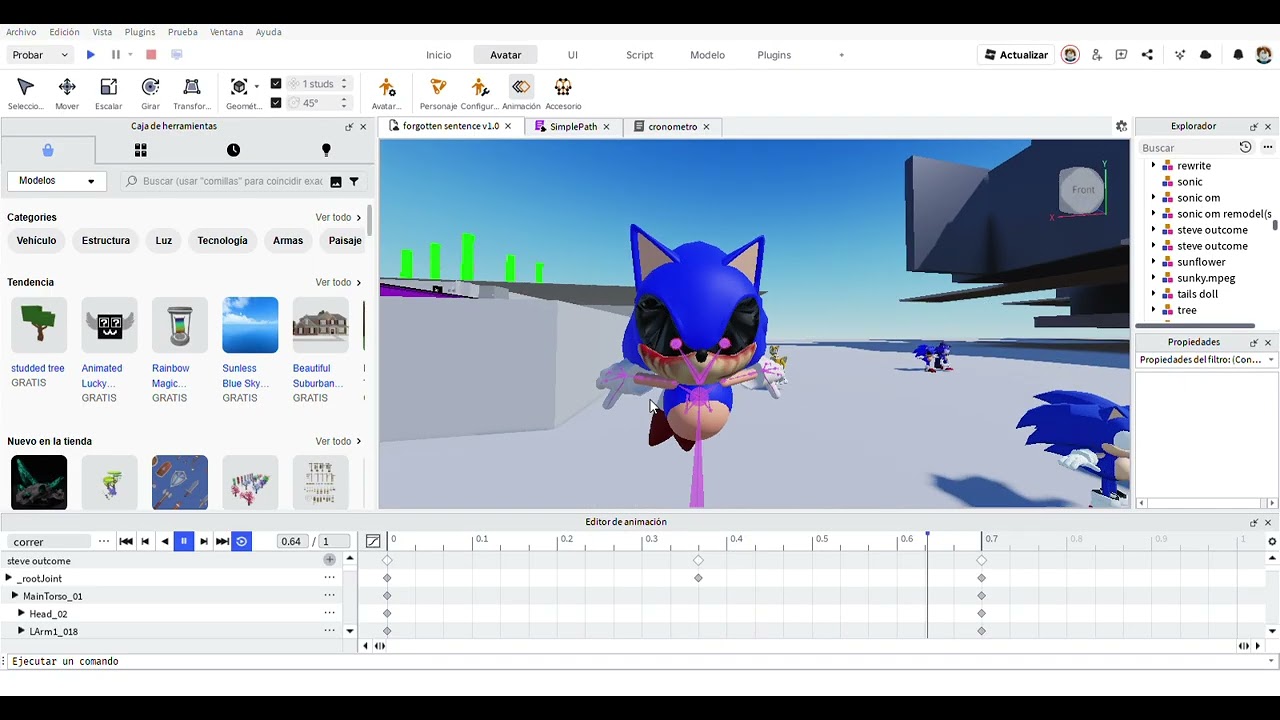Image resolution: width=1280 pixels, height=720 pixels.
Task: Open the Toolbox lightbulb creations tab
Action: (326, 150)
